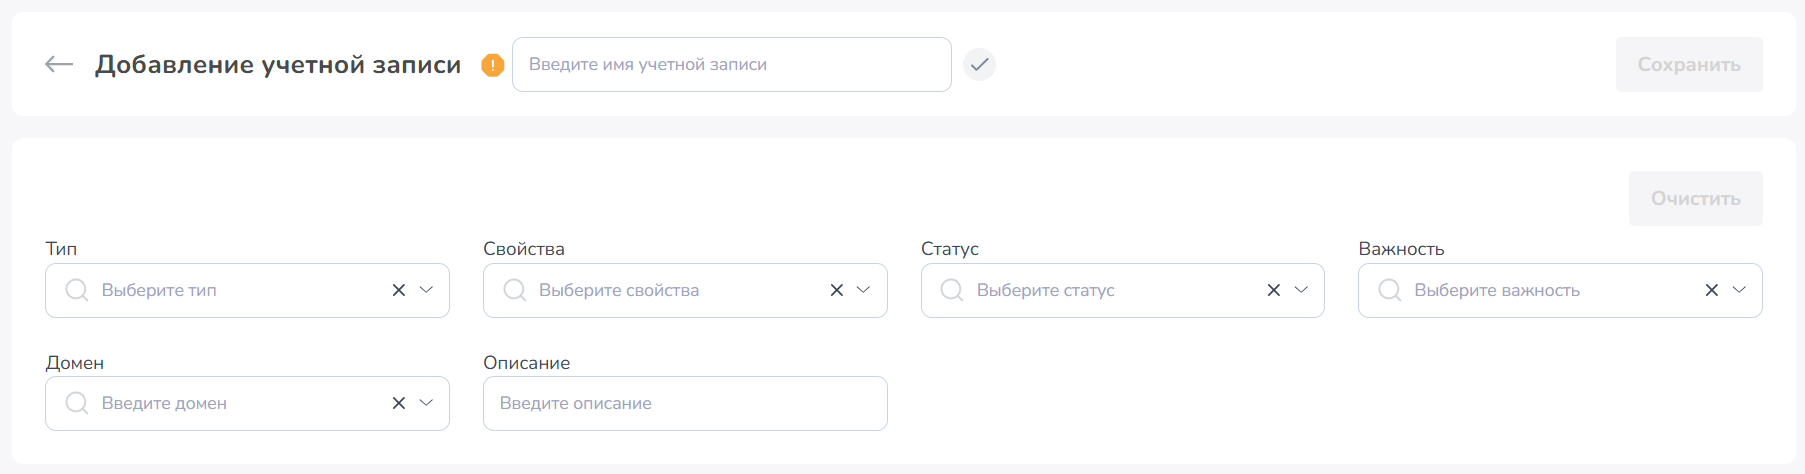1805x474 pixels.
Task: Click the orange warning exclamation icon
Action: pyautogui.click(x=492, y=65)
